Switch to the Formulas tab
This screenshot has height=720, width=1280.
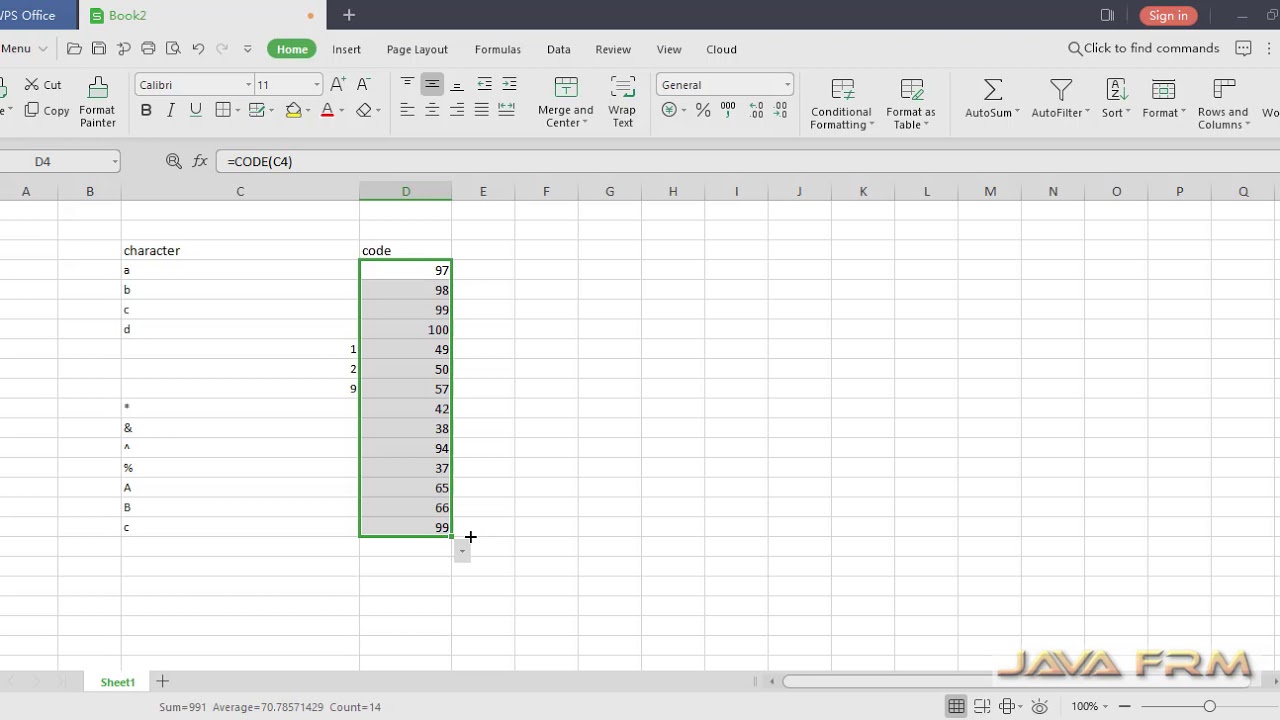point(497,49)
